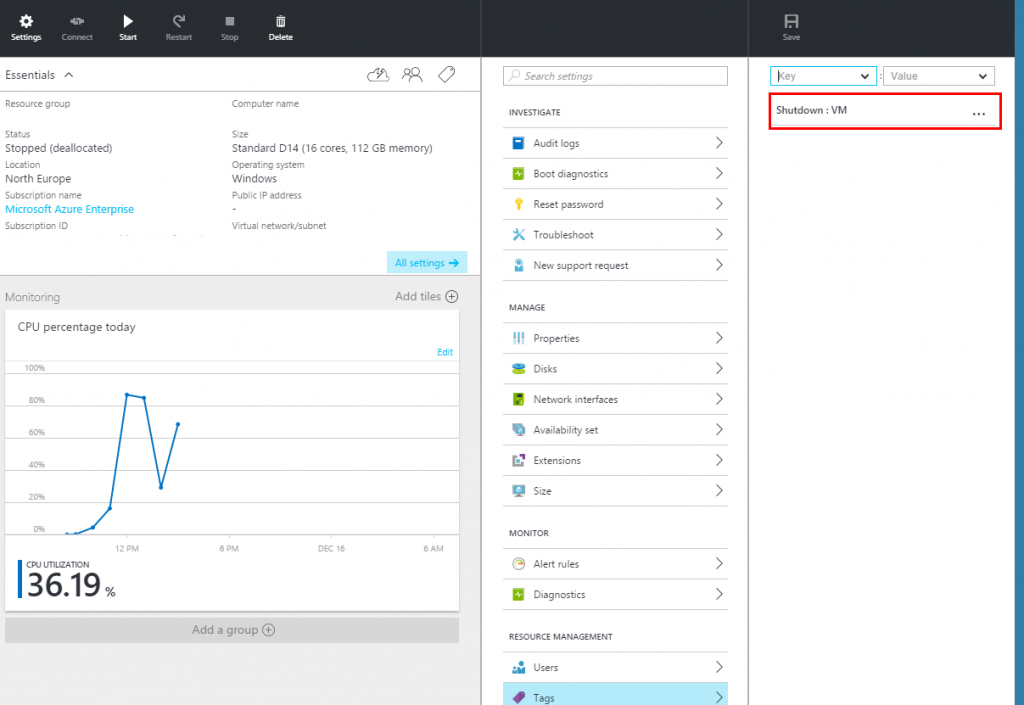
Task: Select the Shutdown : VM tag text
Action: point(811,110)
